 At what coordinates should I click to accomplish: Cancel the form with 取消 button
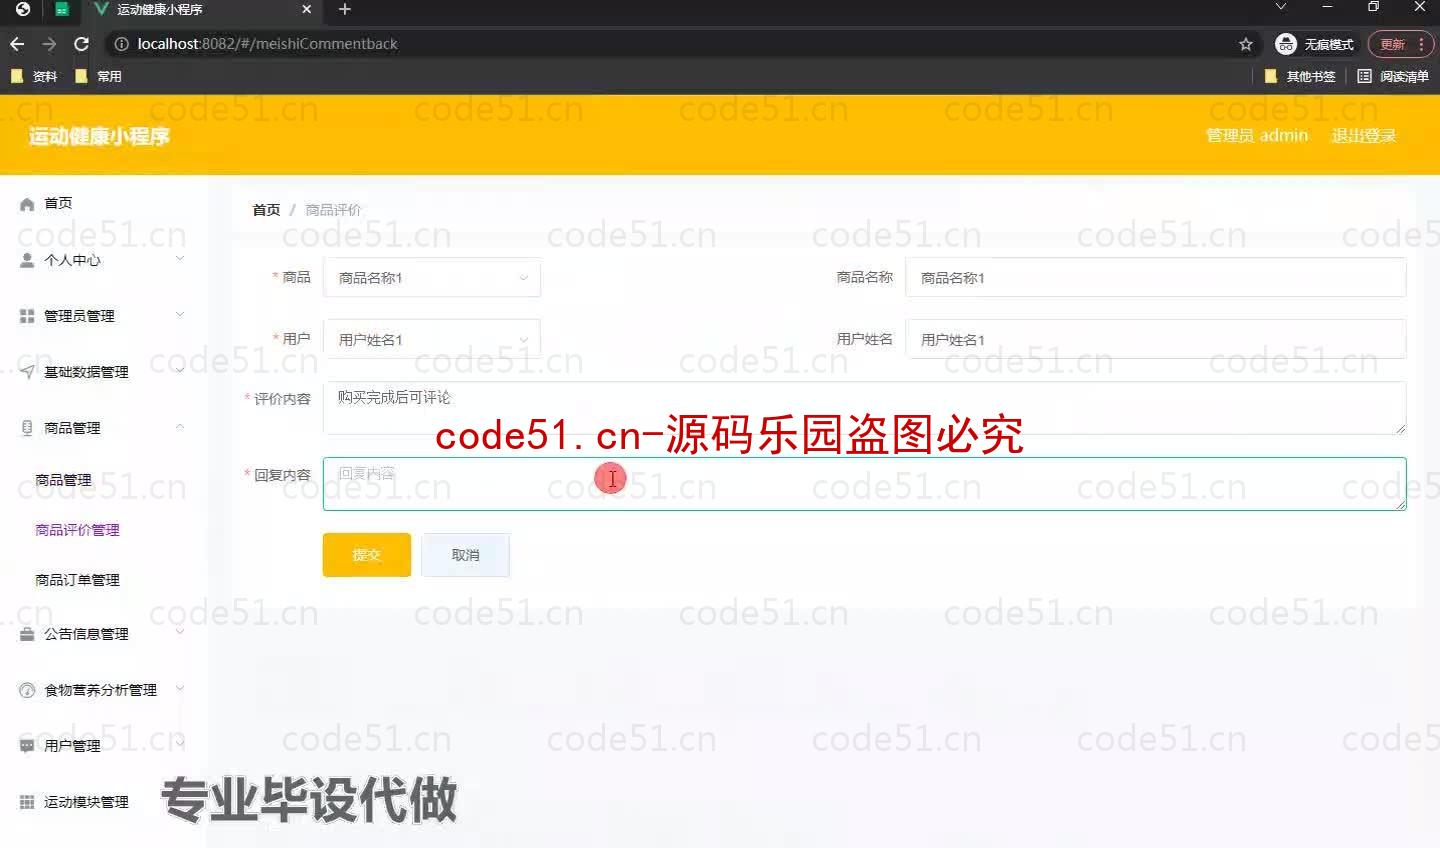tap(465, 555)
